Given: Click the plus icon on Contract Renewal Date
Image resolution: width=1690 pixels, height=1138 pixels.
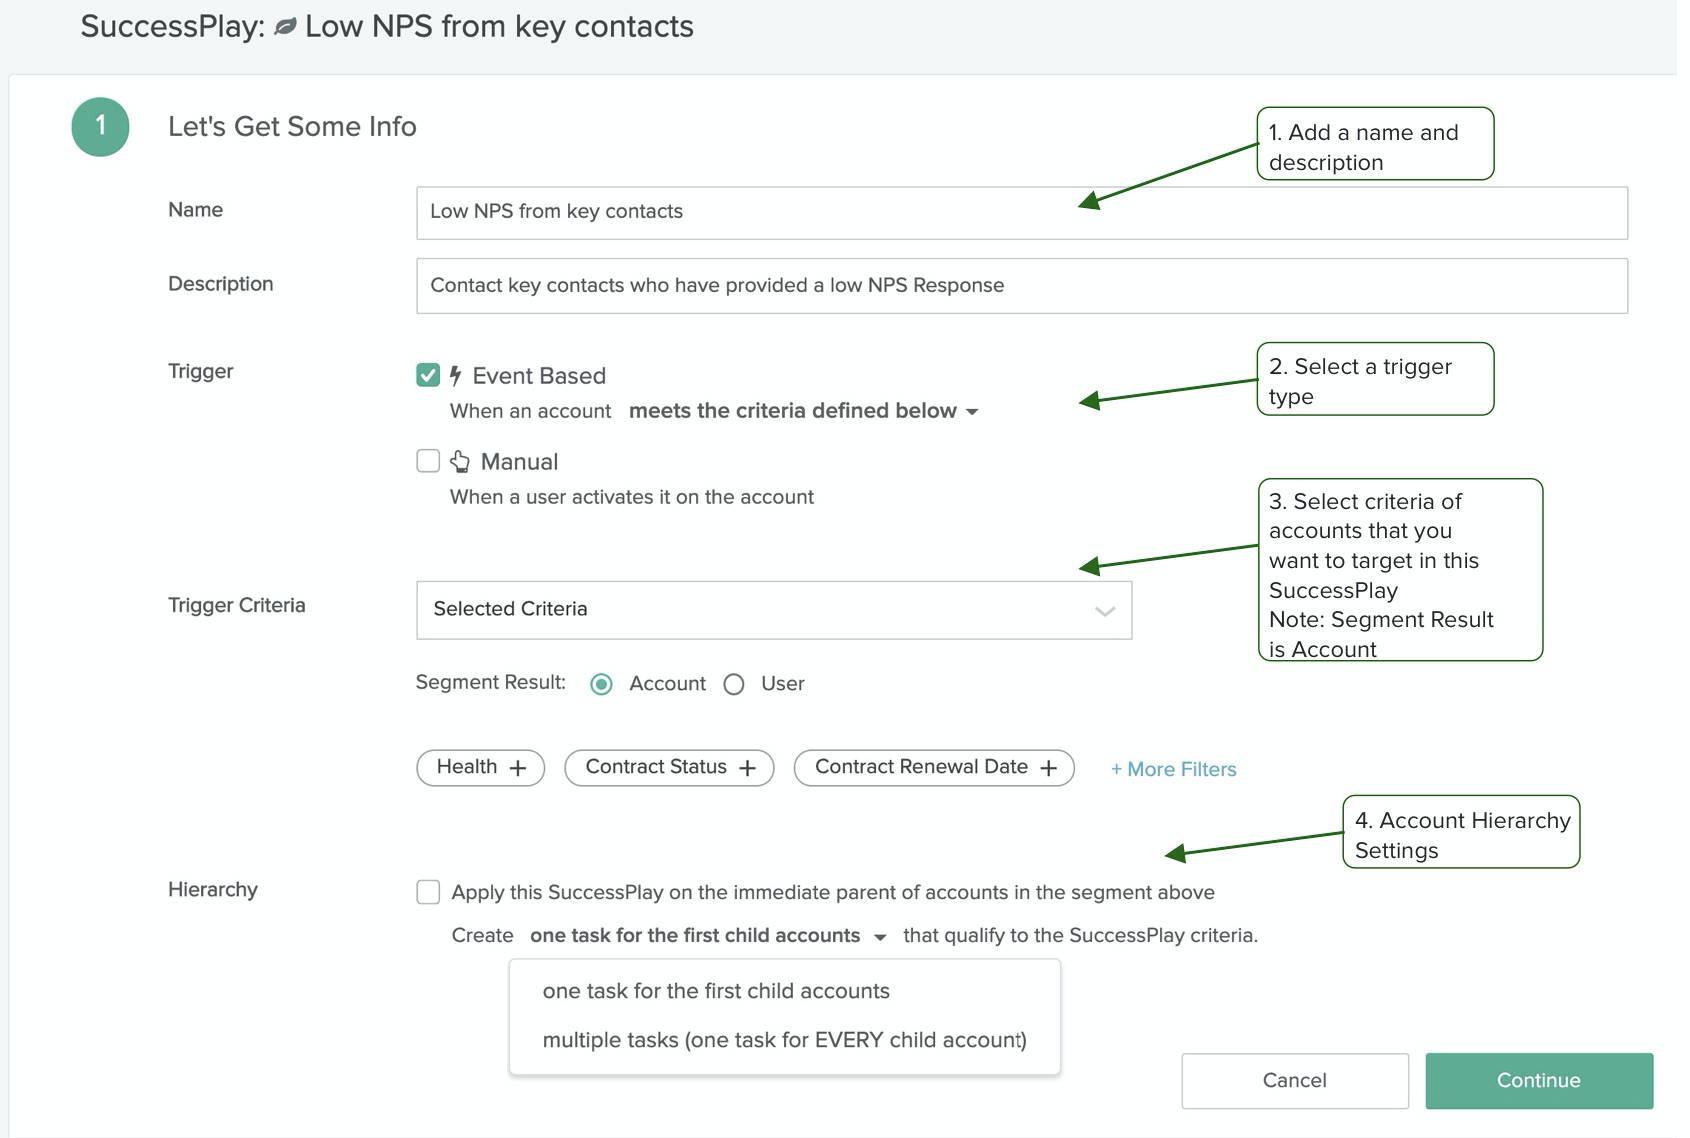Looking at the screenshot, I should (x=1048, y=768).
